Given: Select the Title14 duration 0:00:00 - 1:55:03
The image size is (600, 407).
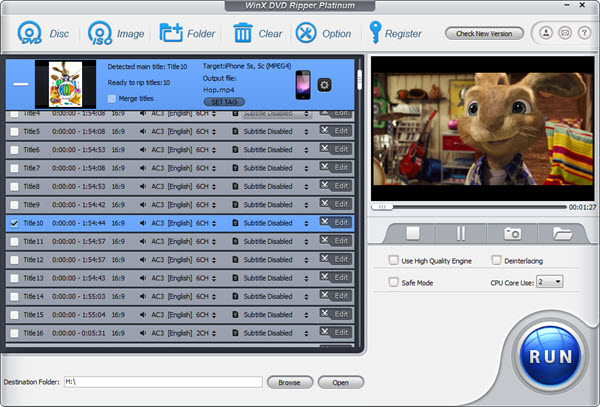Looking at the screenshot, I should [79, 296].
